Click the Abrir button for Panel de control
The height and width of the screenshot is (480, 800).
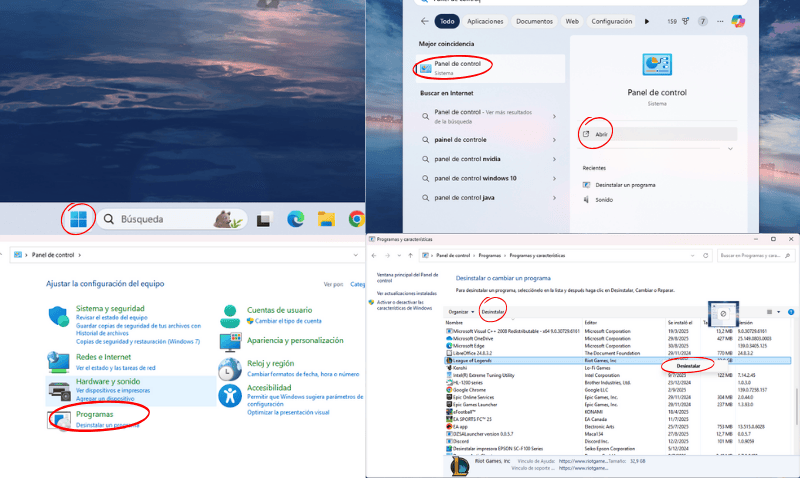tap(602, 133)
